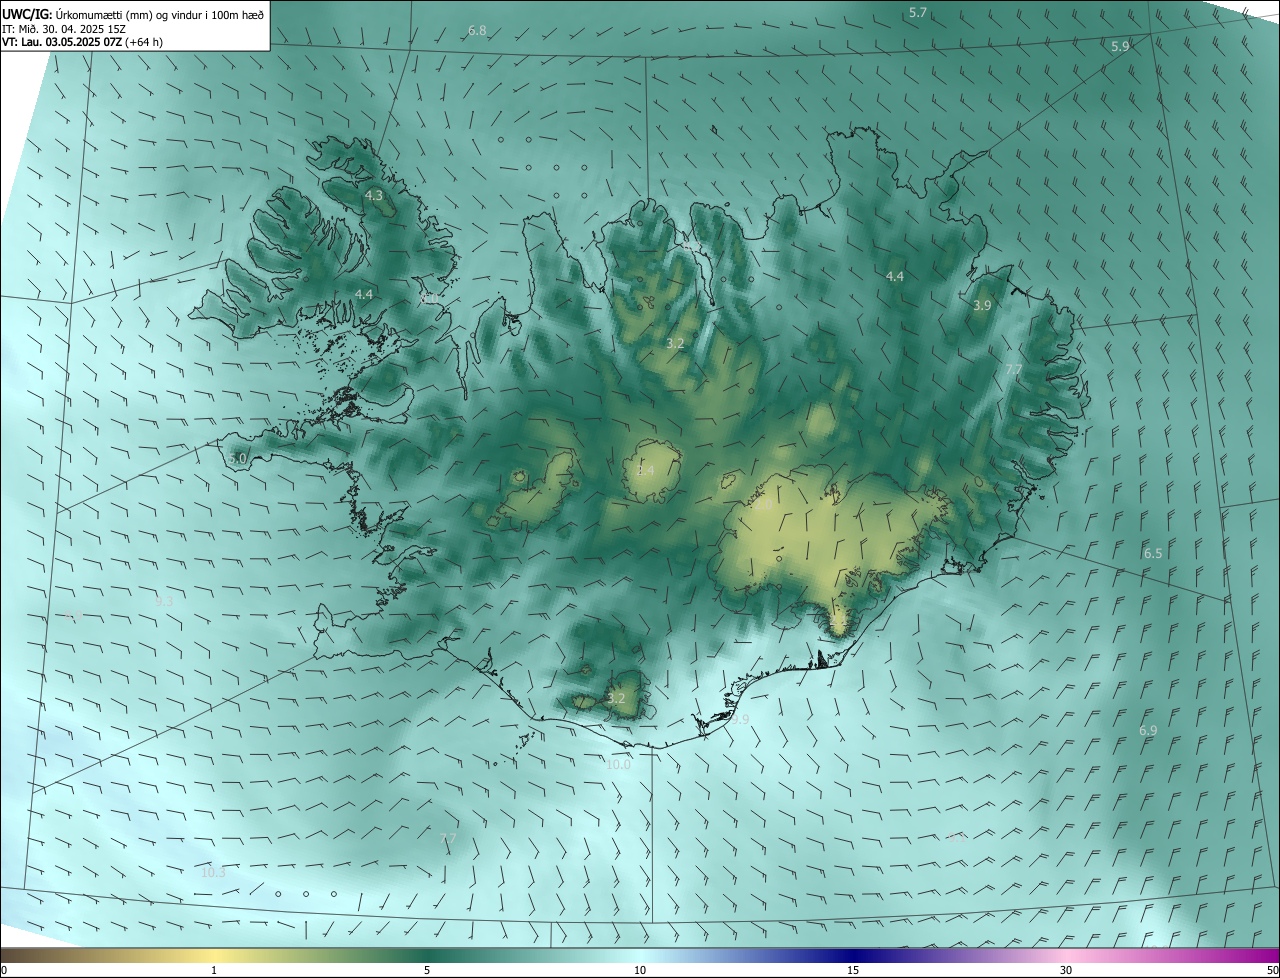
Task: Click the 15 tick on the colorbar
Action: point(853,971)
